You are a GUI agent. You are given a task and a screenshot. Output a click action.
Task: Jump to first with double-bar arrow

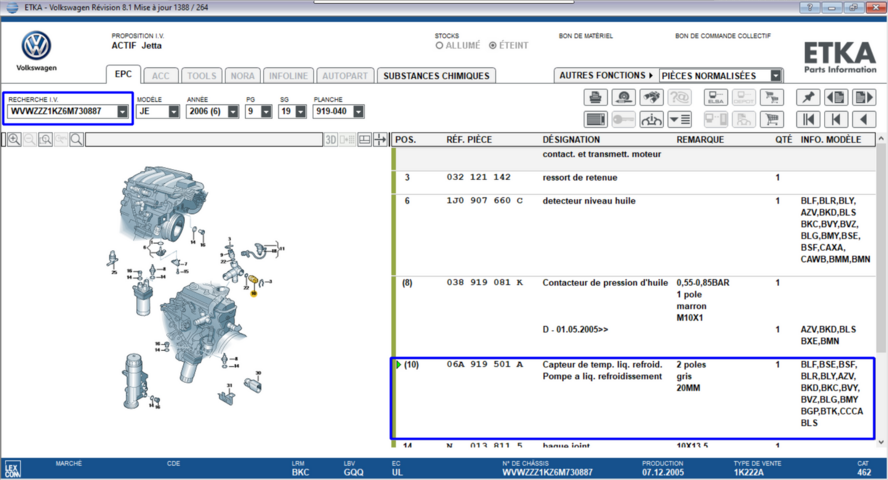pyautogui.click(x=808, y=119)
